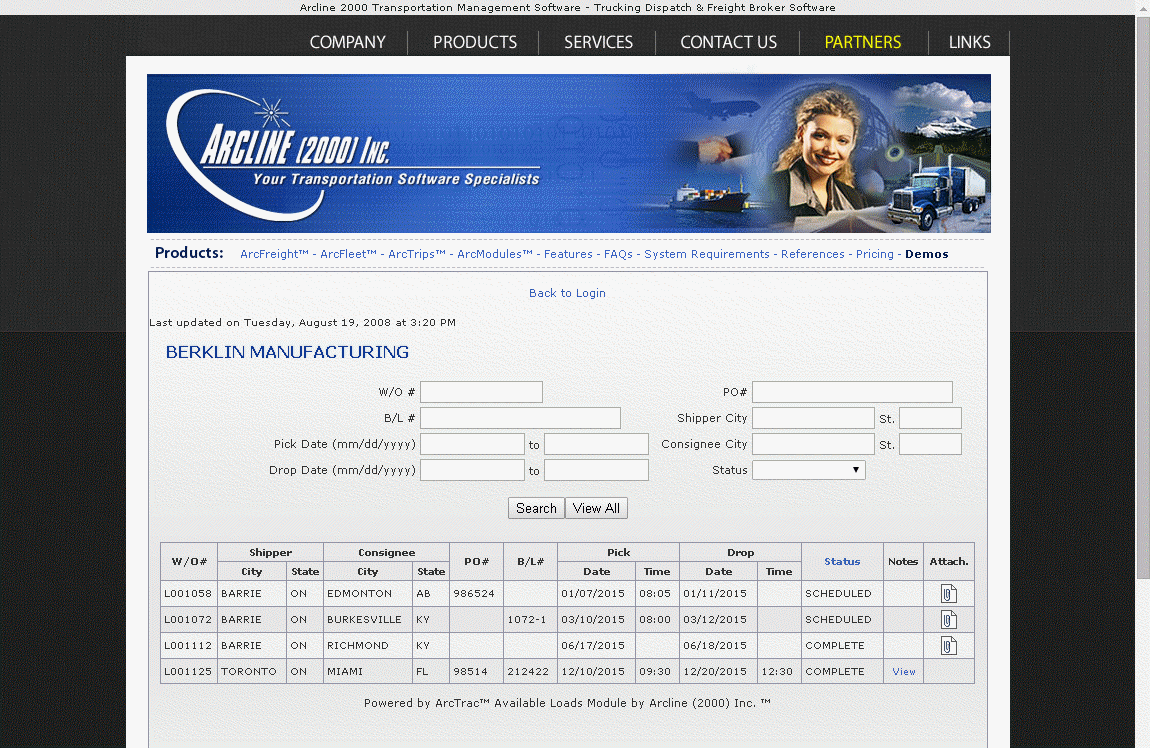Screen dimensions: 1150x748
Task: Open the System Requirements link
Action: pyautogui.click(x=707, y=254)
